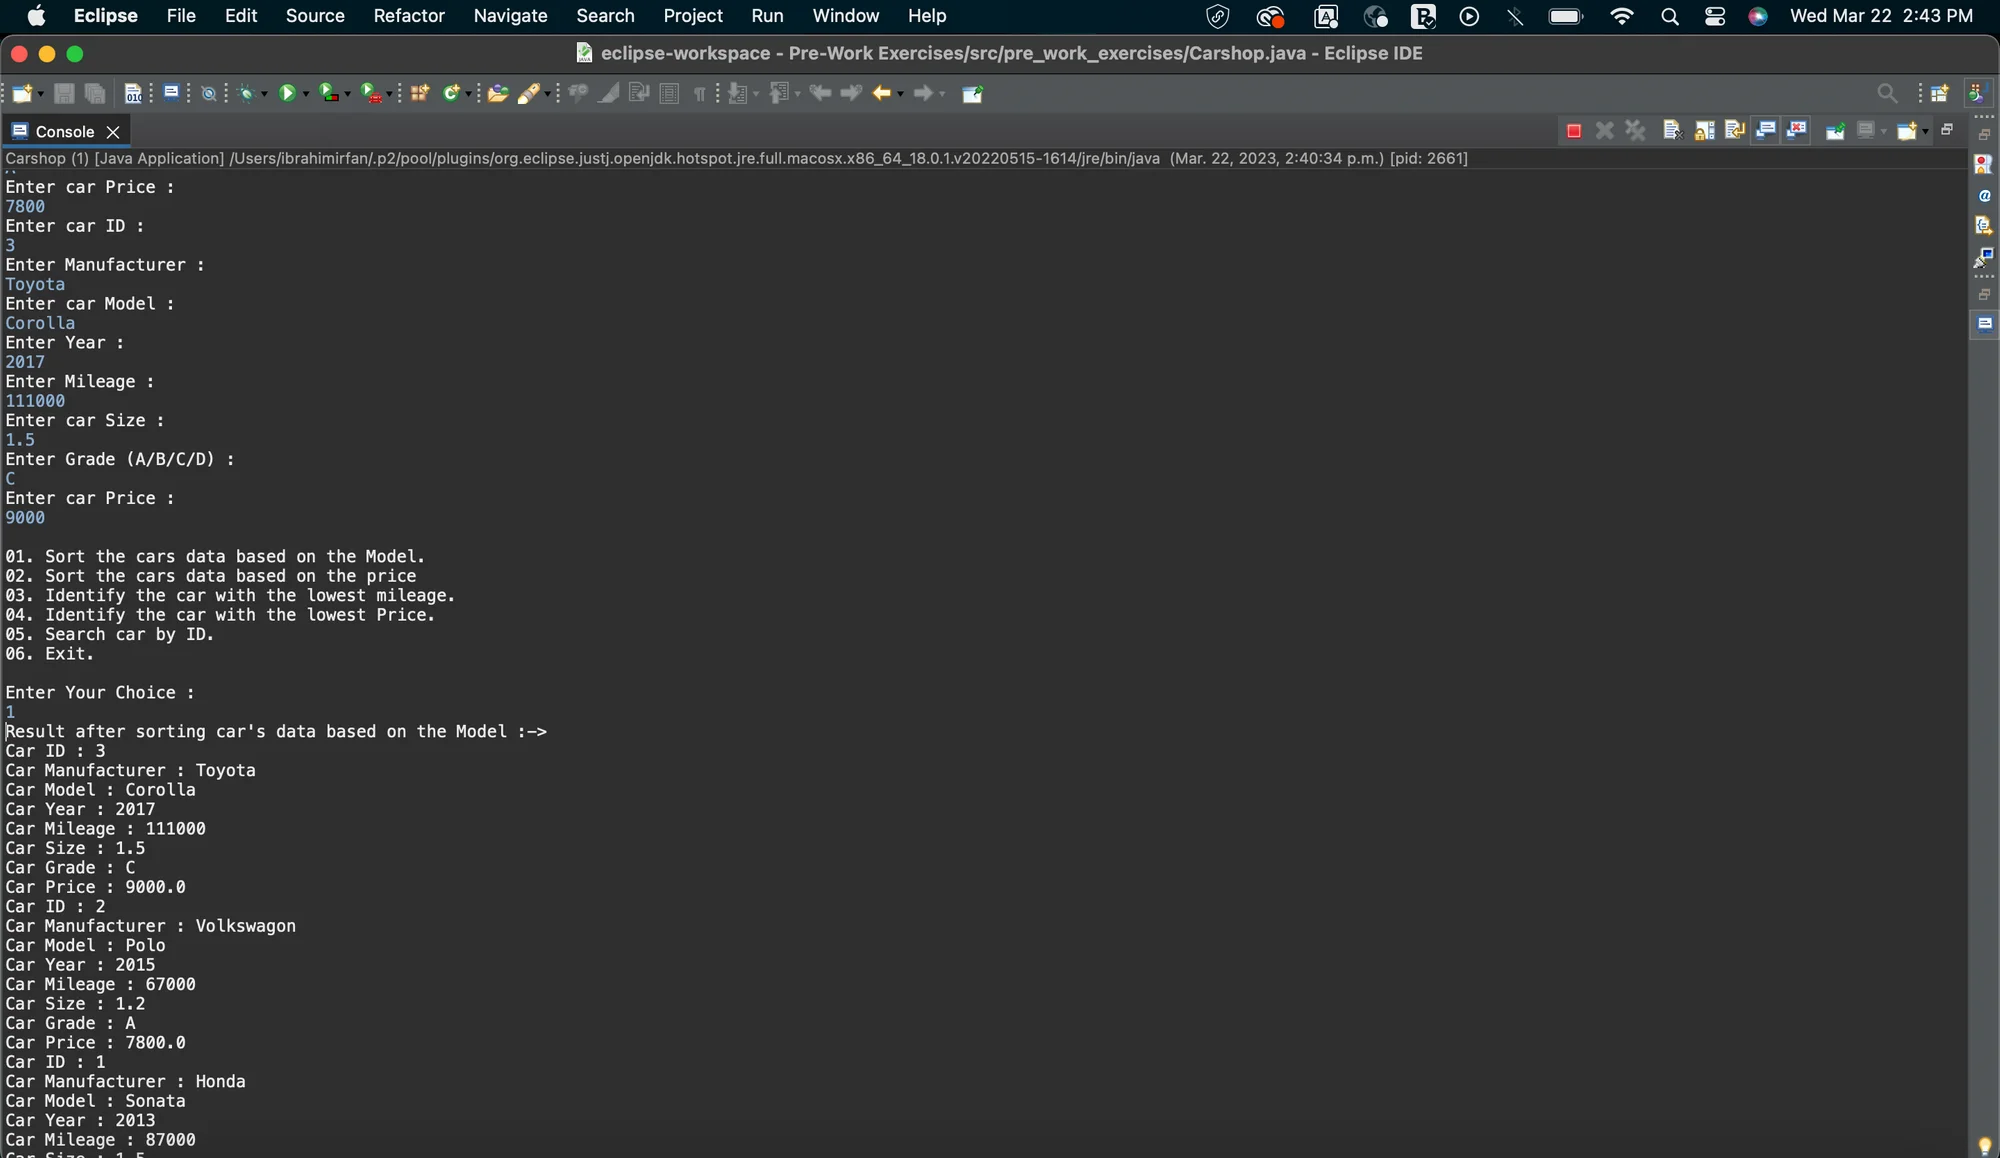The image size is (2000, 1158).
Task: Close the Console tab
Action: [x=113, y=132]
